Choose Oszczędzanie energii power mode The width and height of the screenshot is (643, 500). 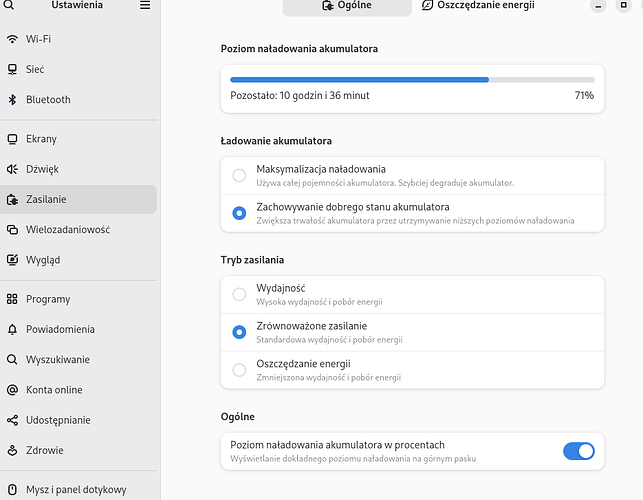413,370
